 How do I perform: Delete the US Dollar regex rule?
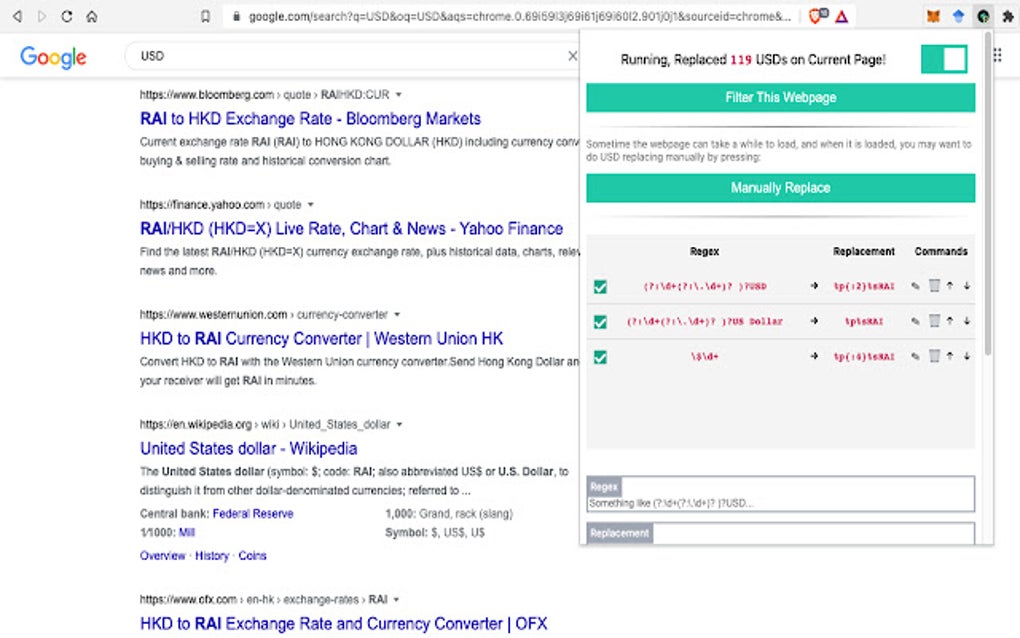pos(935,321)
